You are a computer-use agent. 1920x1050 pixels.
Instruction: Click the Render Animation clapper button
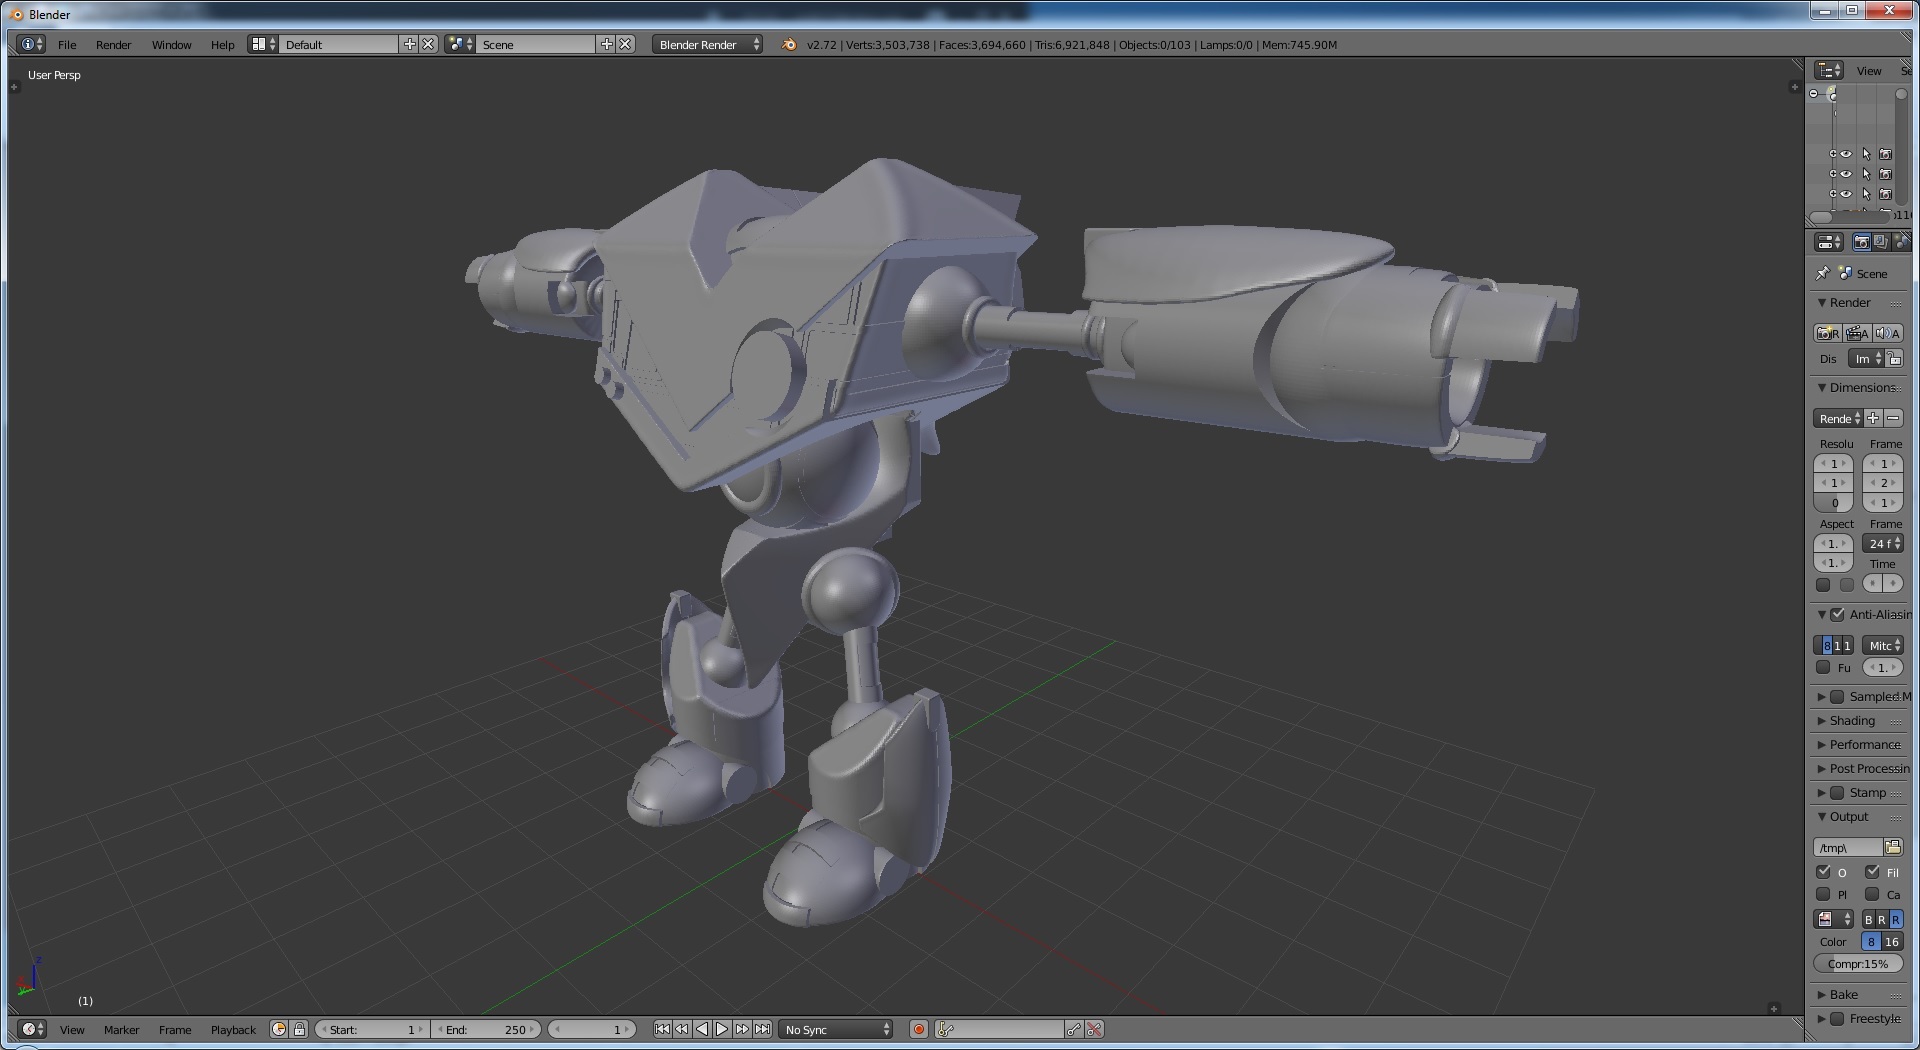point(1858,333)
